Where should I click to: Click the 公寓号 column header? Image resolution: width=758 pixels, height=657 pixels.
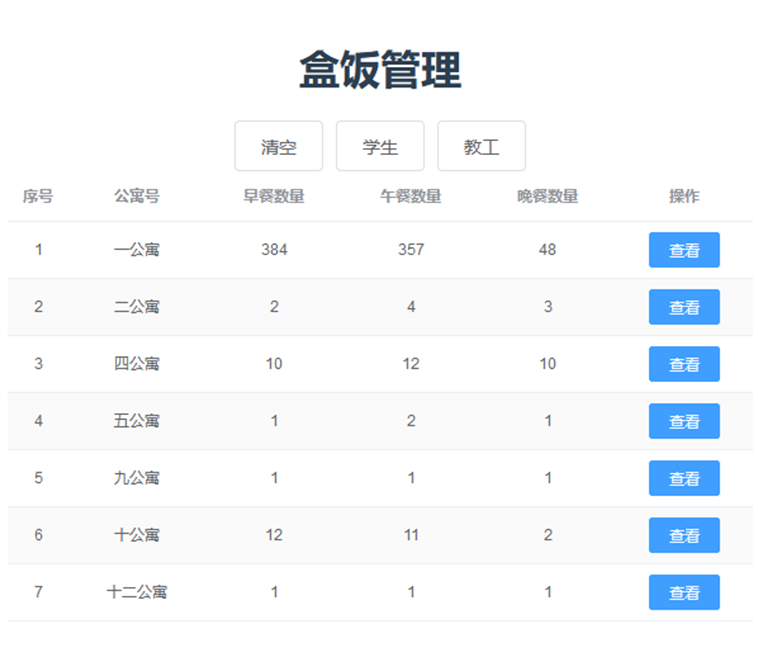click(x=137, y=196)
